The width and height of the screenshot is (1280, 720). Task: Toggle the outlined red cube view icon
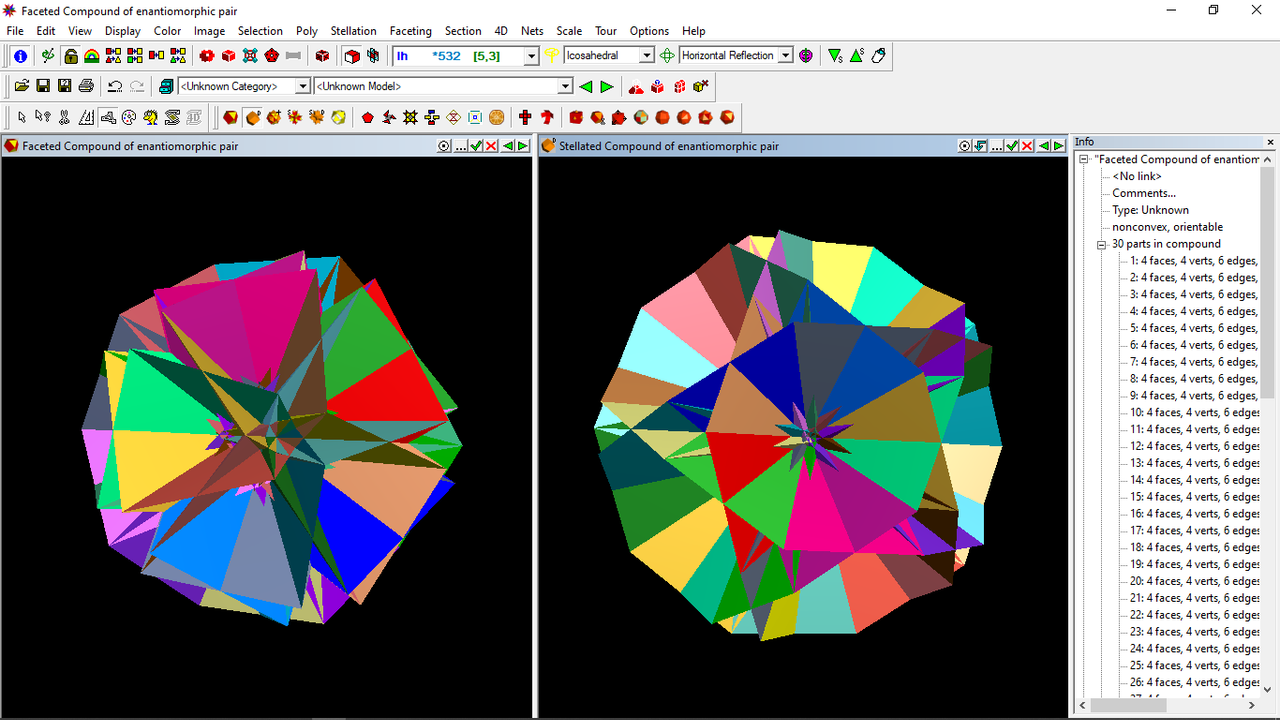tap(352, 56)
